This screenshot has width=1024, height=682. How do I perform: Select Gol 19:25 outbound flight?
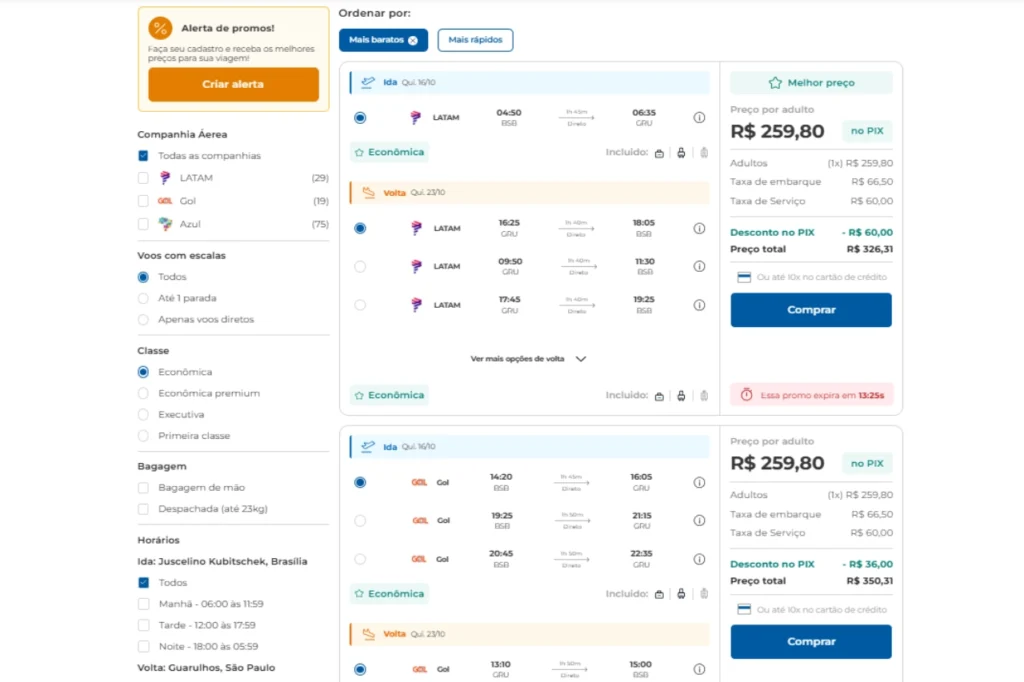click(x=360, y=521)
